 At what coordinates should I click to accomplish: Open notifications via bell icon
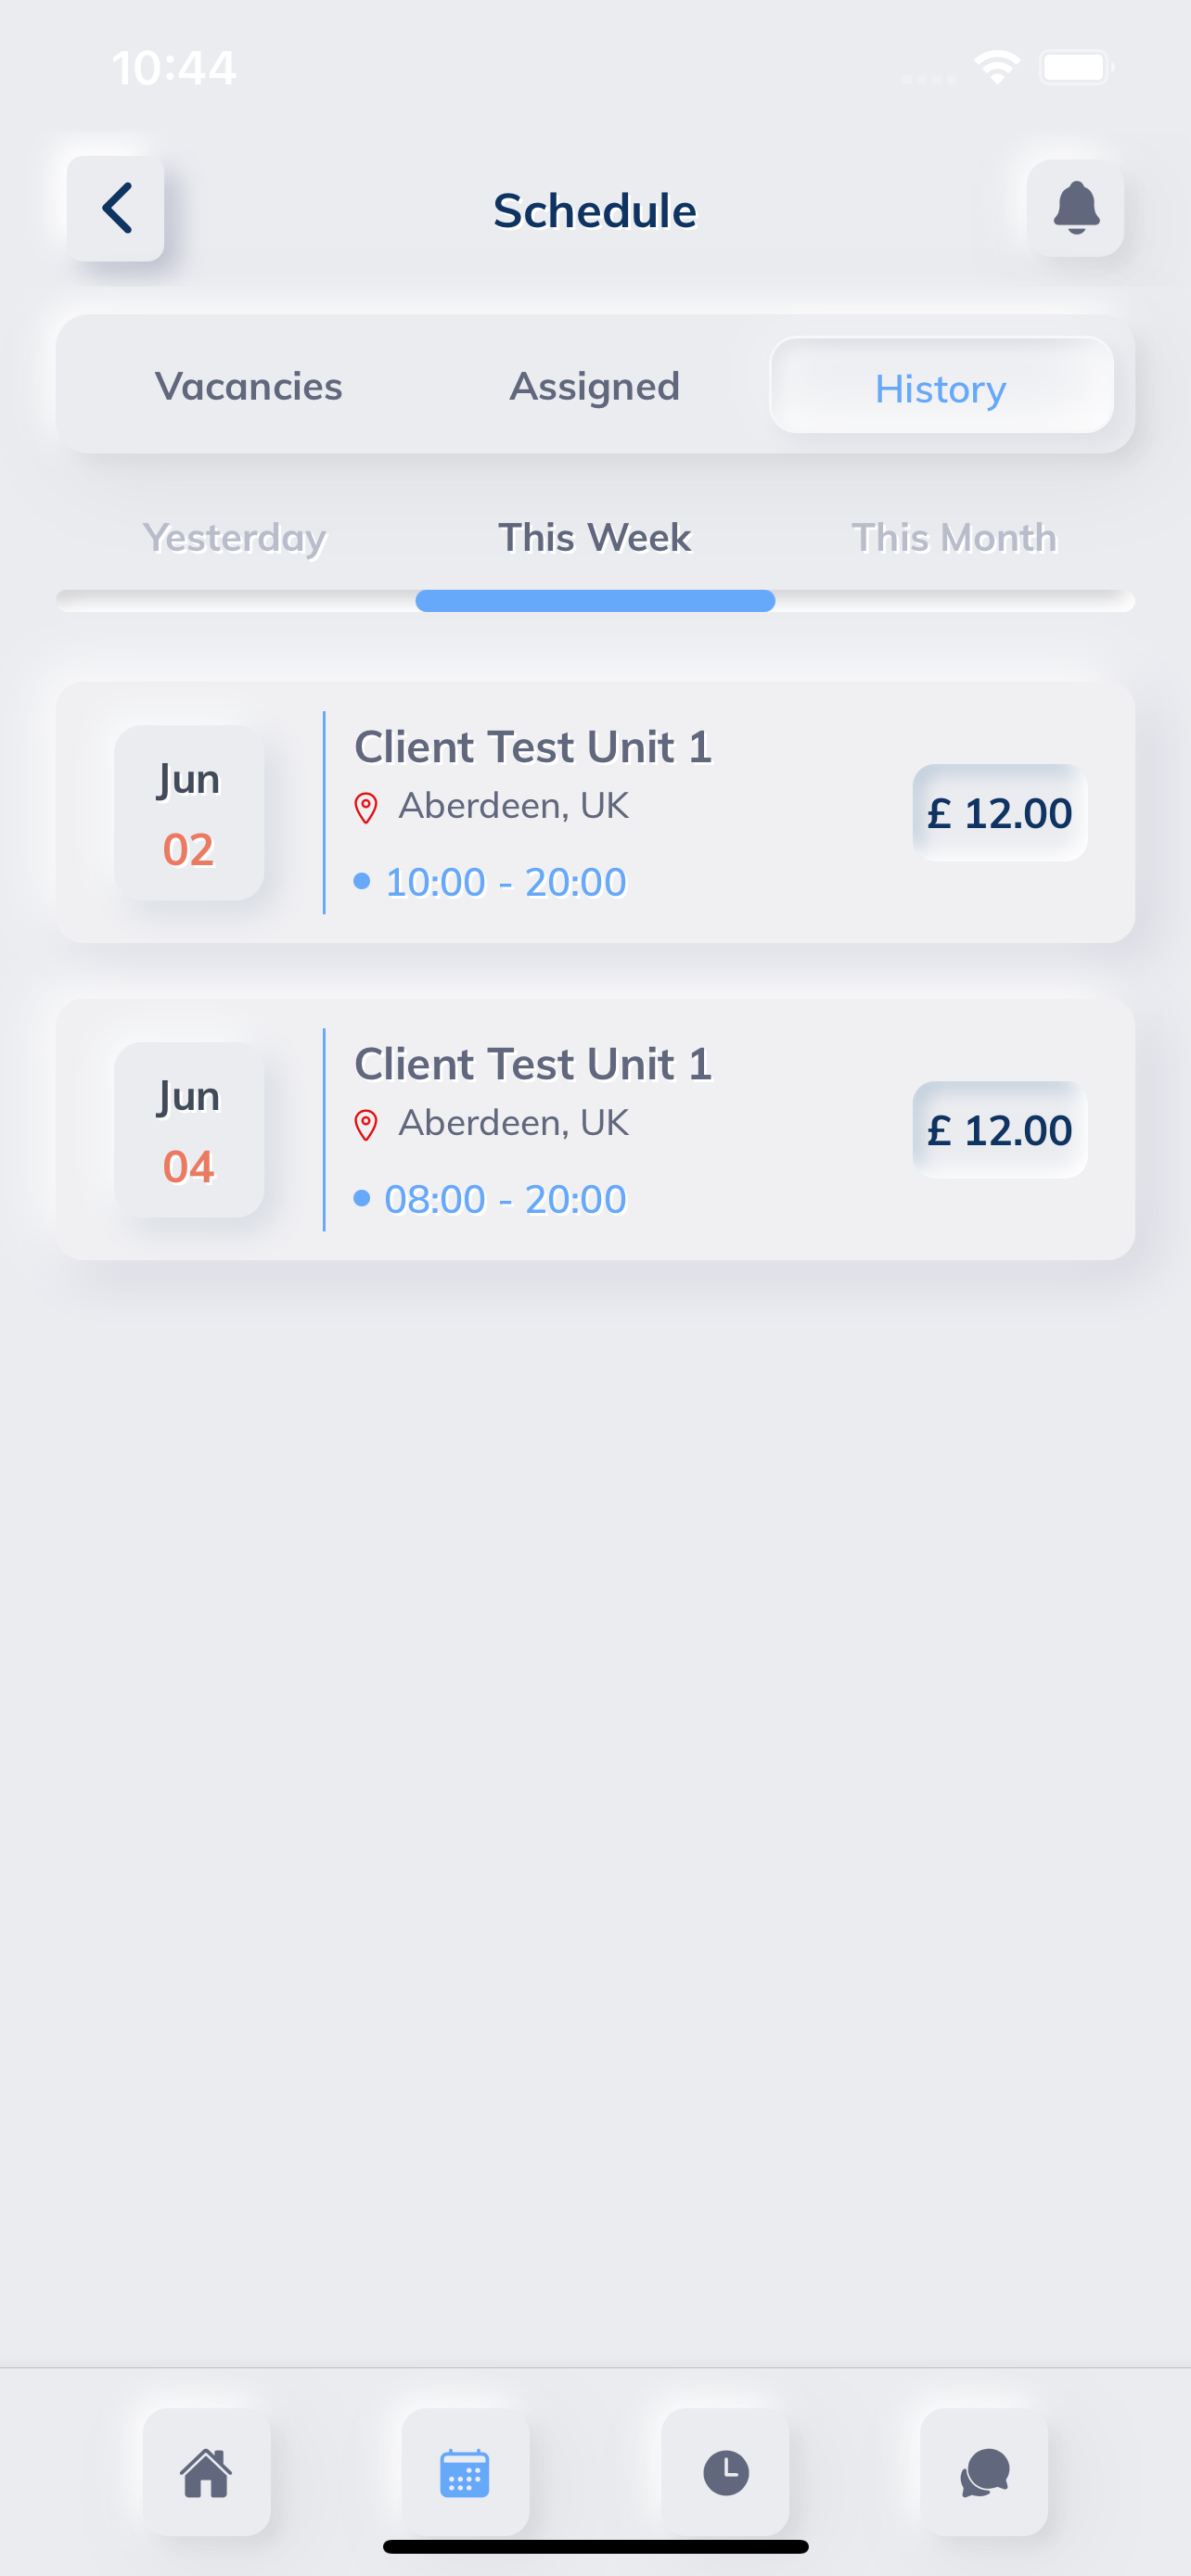pos(1076,208)
